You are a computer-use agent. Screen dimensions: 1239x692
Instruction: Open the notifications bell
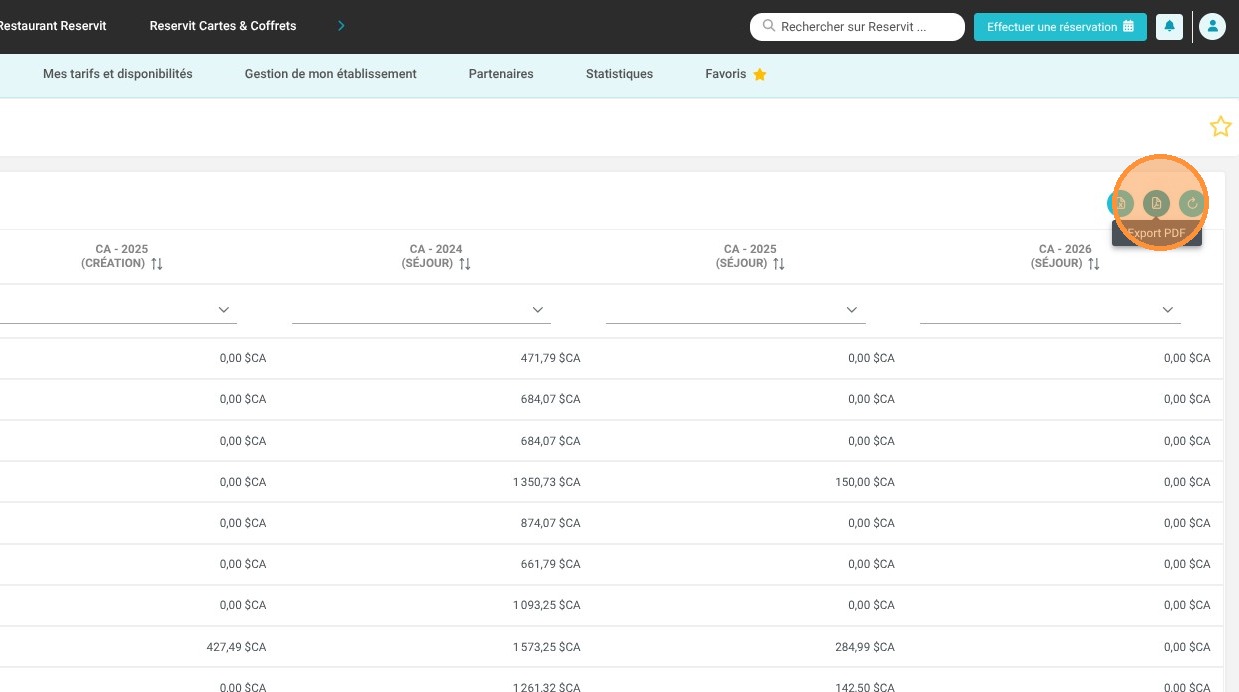coord(1169,27)
